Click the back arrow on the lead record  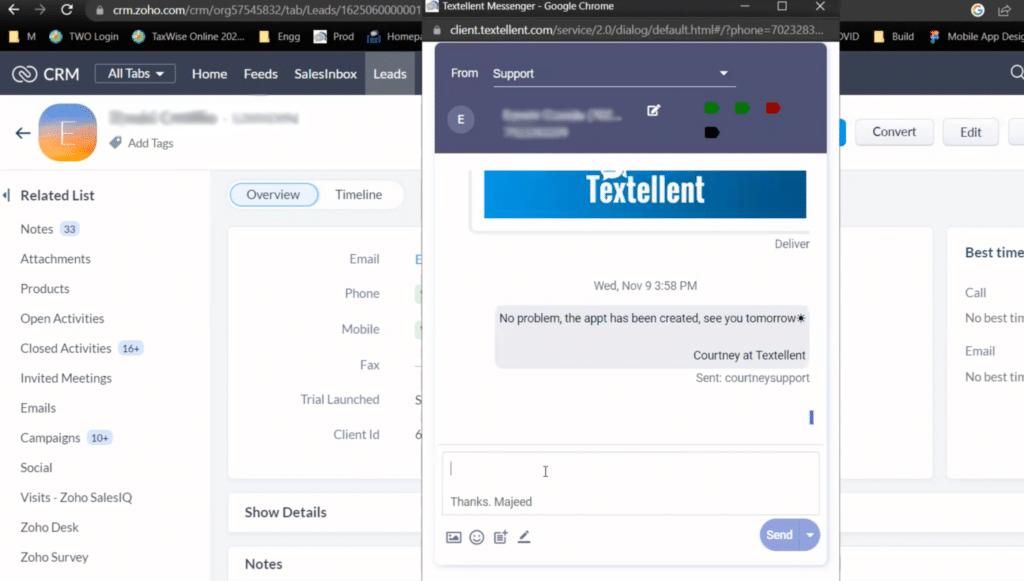click(x=22, y=132)
